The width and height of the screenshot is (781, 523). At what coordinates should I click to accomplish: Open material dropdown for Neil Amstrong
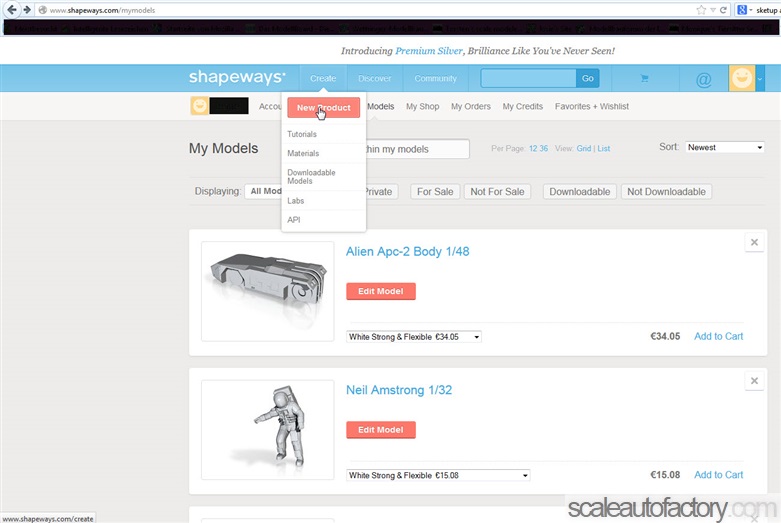coord(438,475)
